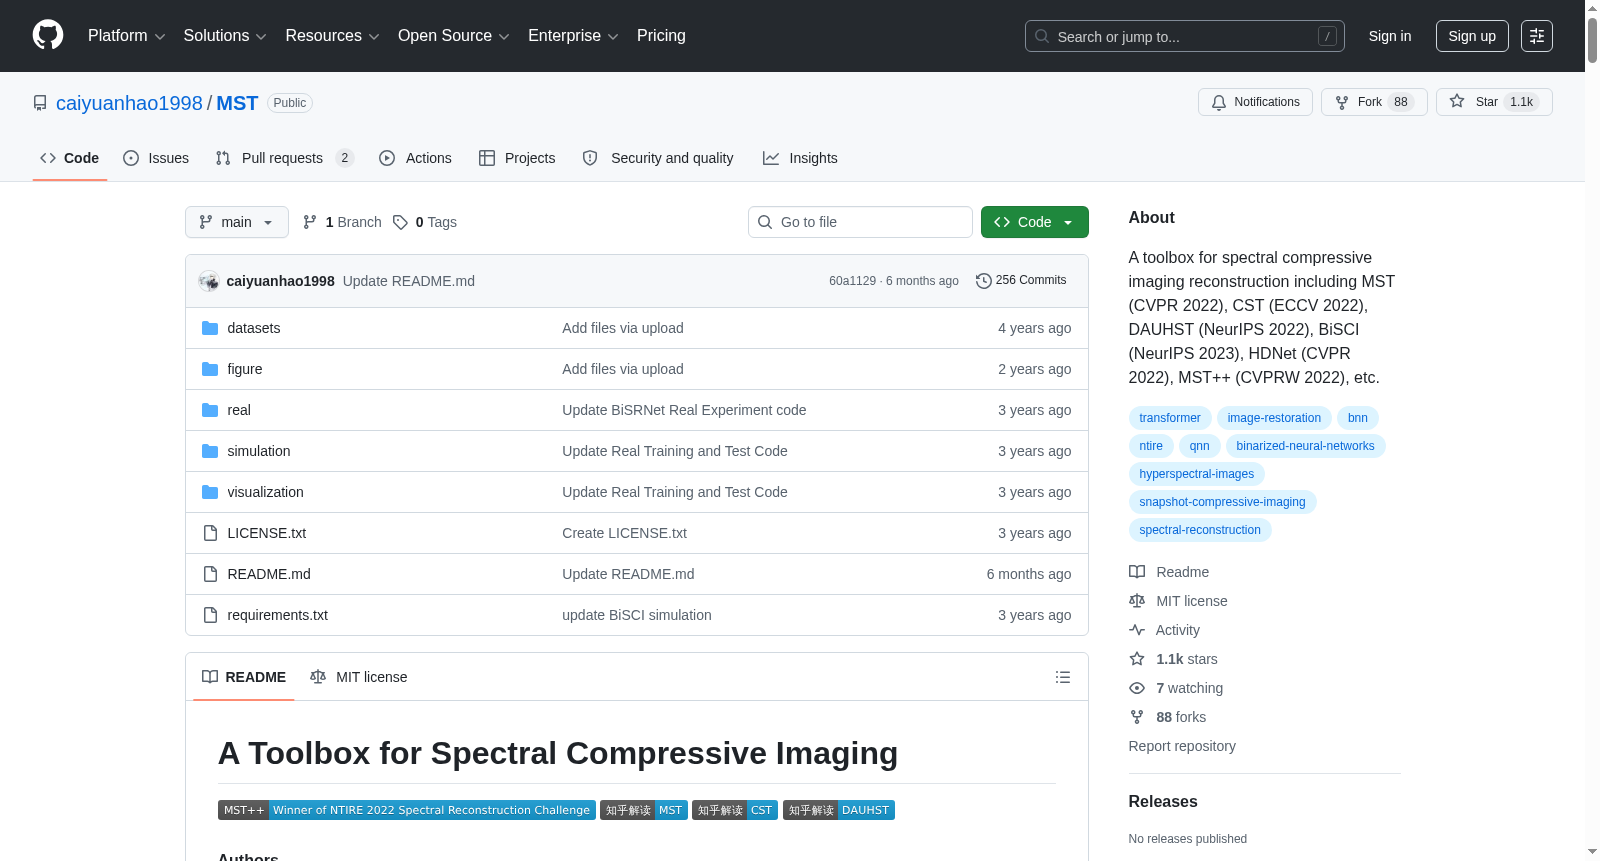Click the Sign up button
Image resolution: width=1600 pixels, height=861 pixels.
pyautogui.click(x=1472, y=36)
